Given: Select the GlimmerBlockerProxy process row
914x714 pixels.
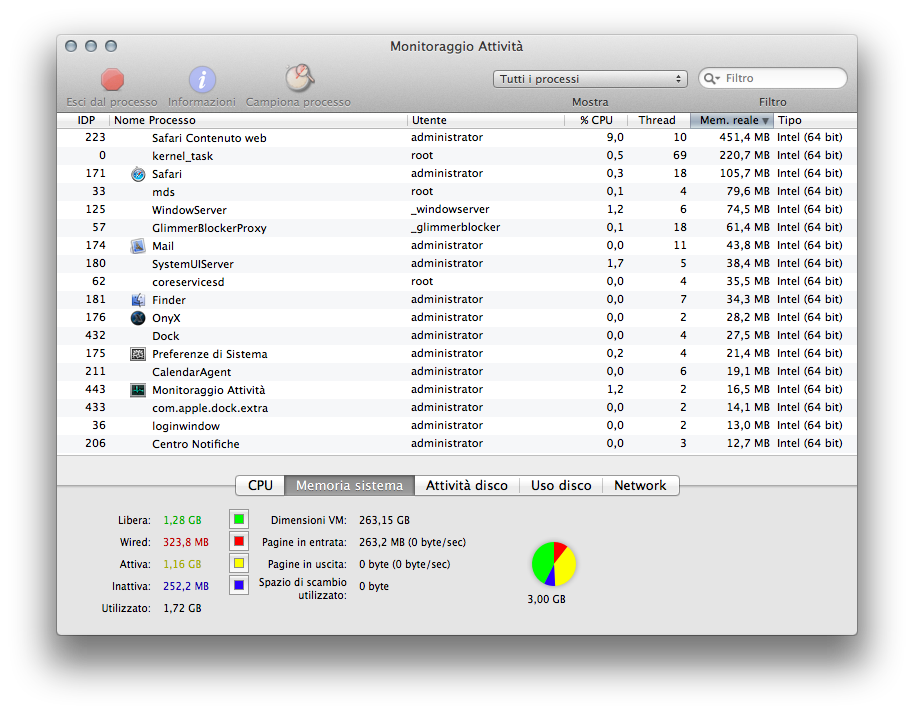Looking at the screenshot, I should pos(457,228).
